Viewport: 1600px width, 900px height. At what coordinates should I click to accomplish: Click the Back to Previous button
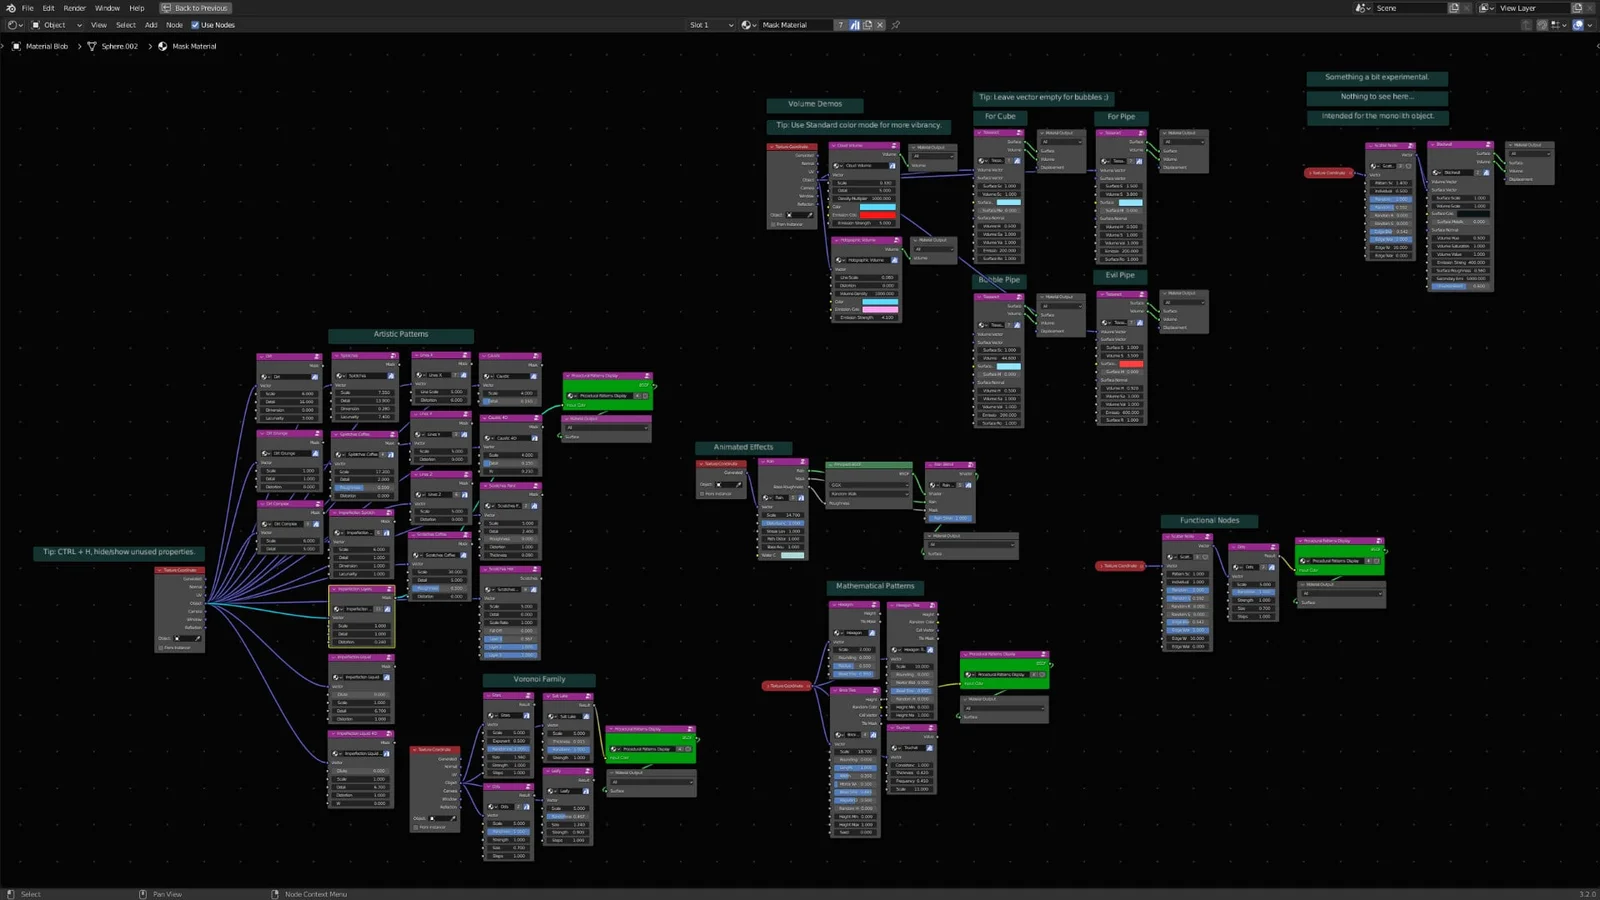pos(196,8)
